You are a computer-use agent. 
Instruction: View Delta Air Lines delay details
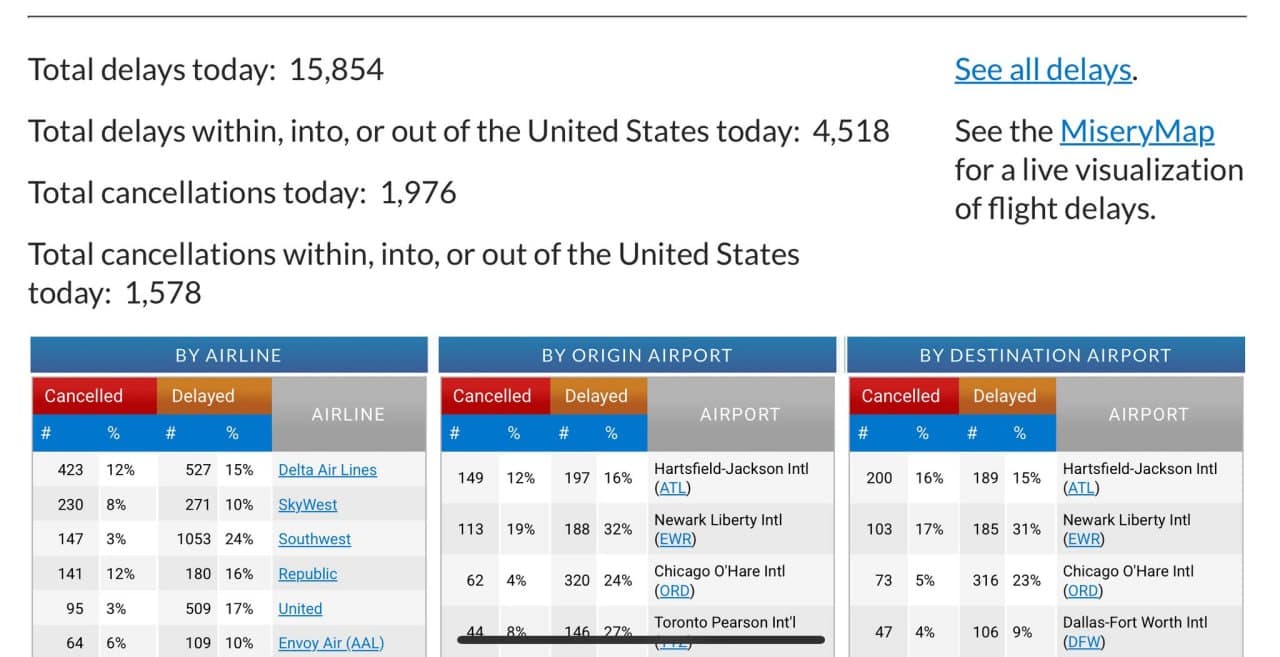327,470
